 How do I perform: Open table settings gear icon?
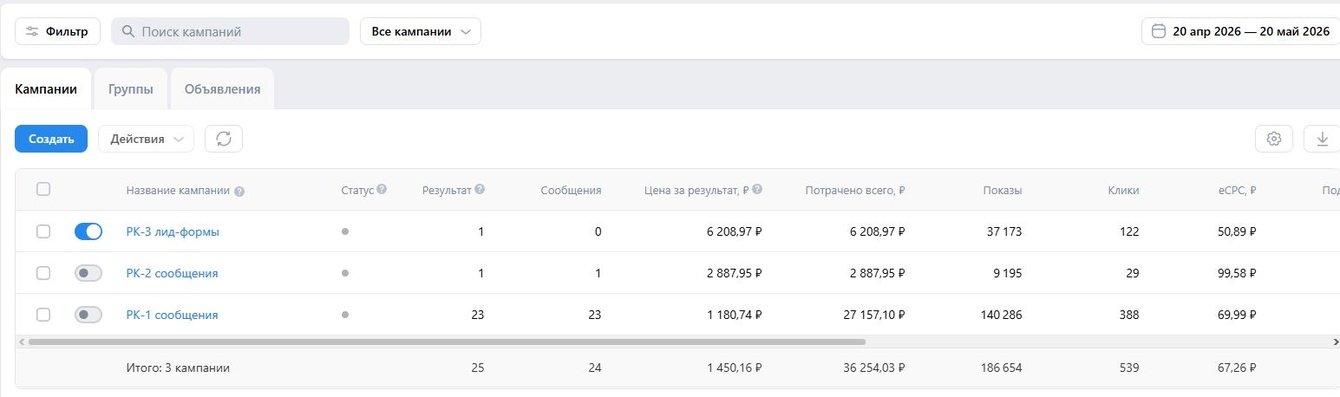pyautogui.click(x=1274, y=139)
